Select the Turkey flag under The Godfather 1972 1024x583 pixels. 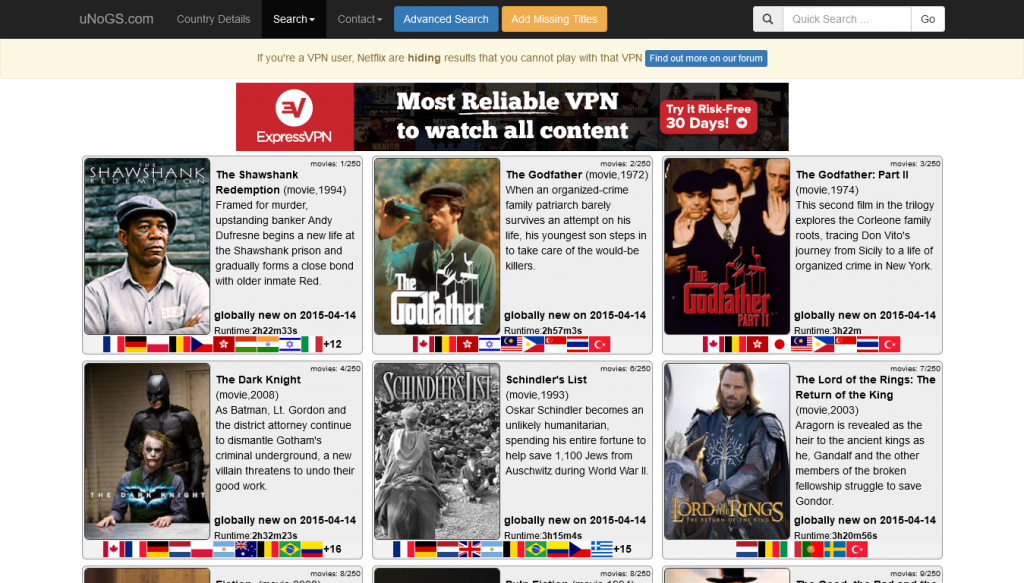(x=600, y=344)
